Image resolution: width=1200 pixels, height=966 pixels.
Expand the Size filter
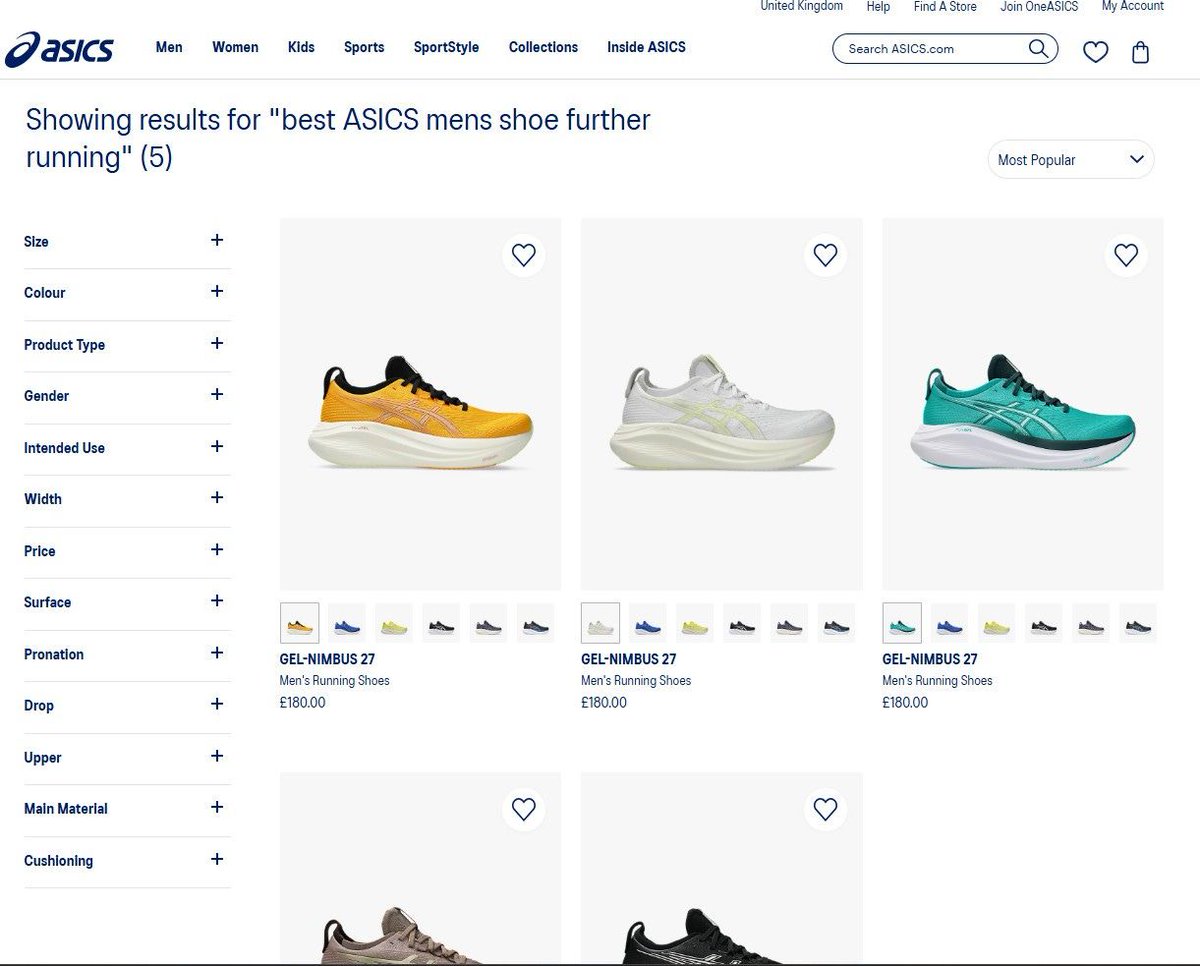(127, 241)
